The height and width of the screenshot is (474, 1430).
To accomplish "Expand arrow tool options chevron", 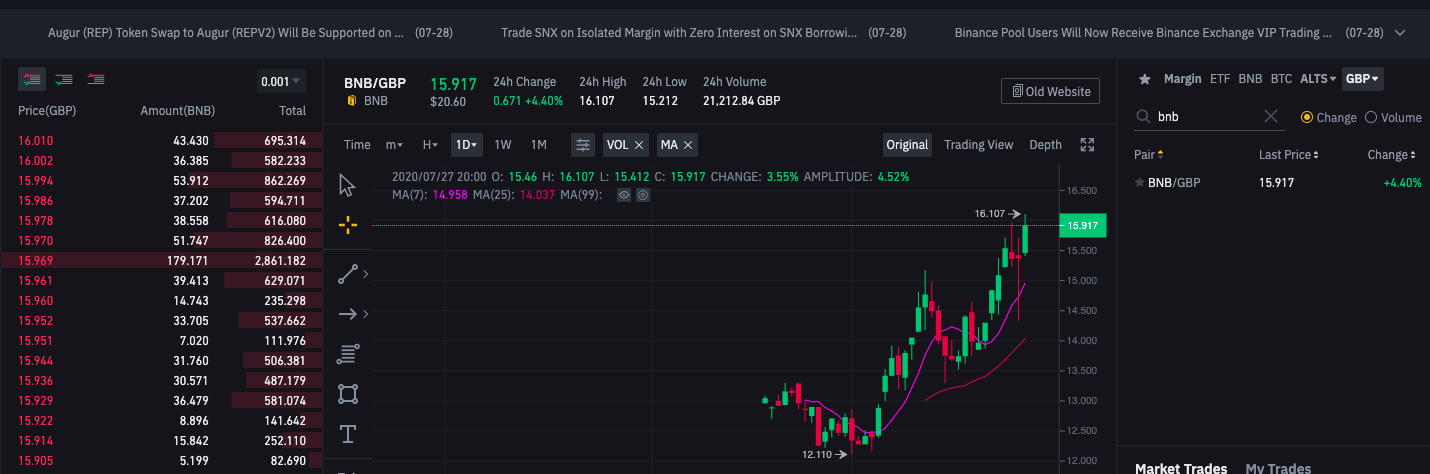I will point(366,314).
